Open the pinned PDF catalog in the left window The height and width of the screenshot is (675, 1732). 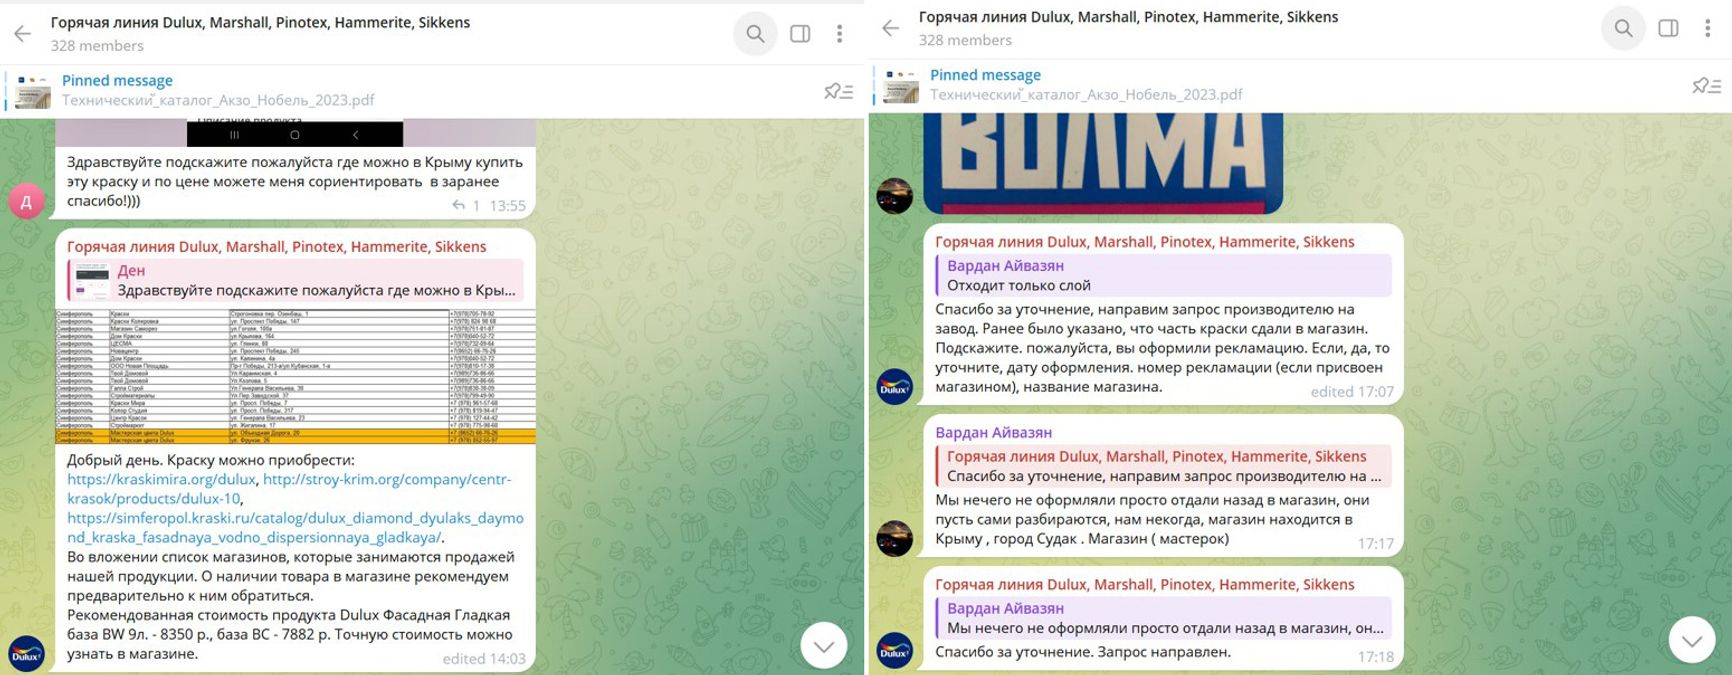pyautogui.click(x=218, y=91)
